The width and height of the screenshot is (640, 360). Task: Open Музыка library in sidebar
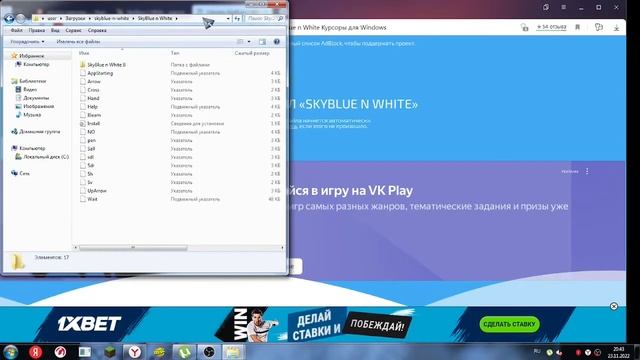tap(32, 115)
